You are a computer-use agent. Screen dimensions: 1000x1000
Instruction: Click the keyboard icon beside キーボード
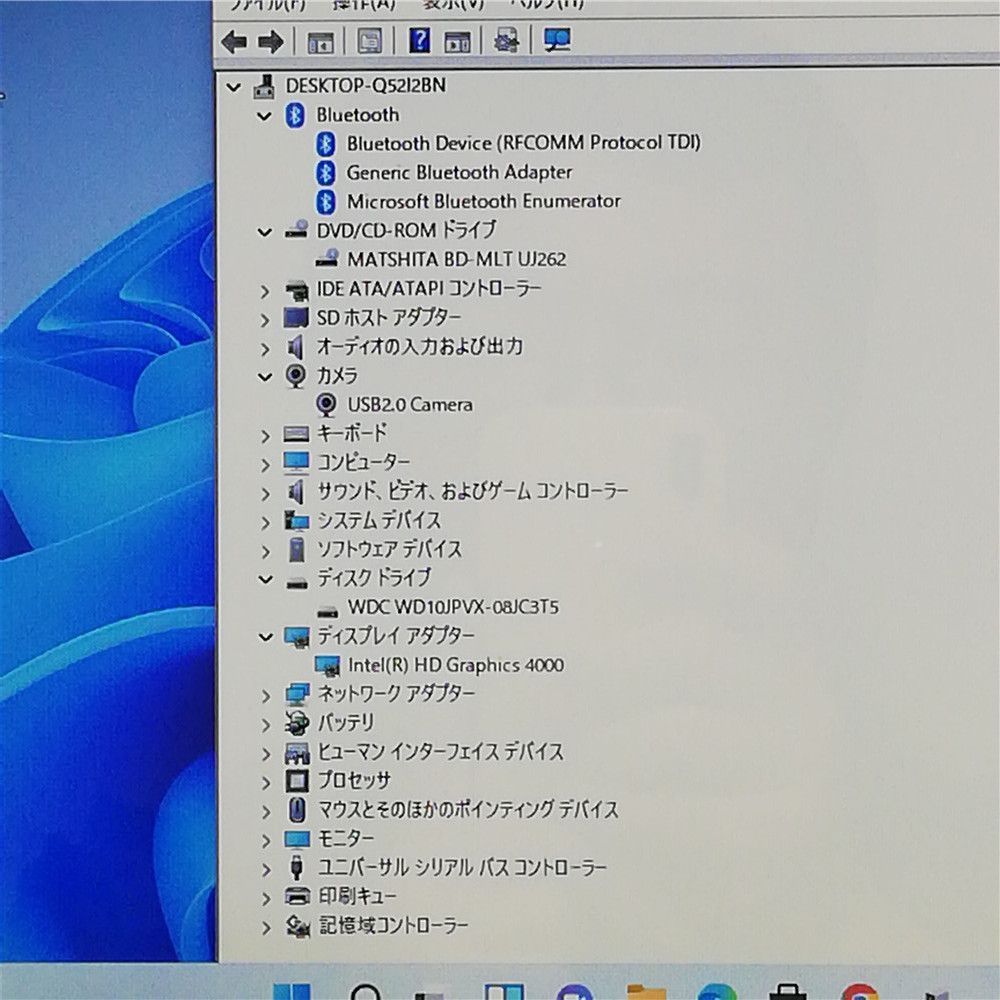click(297, 434)
